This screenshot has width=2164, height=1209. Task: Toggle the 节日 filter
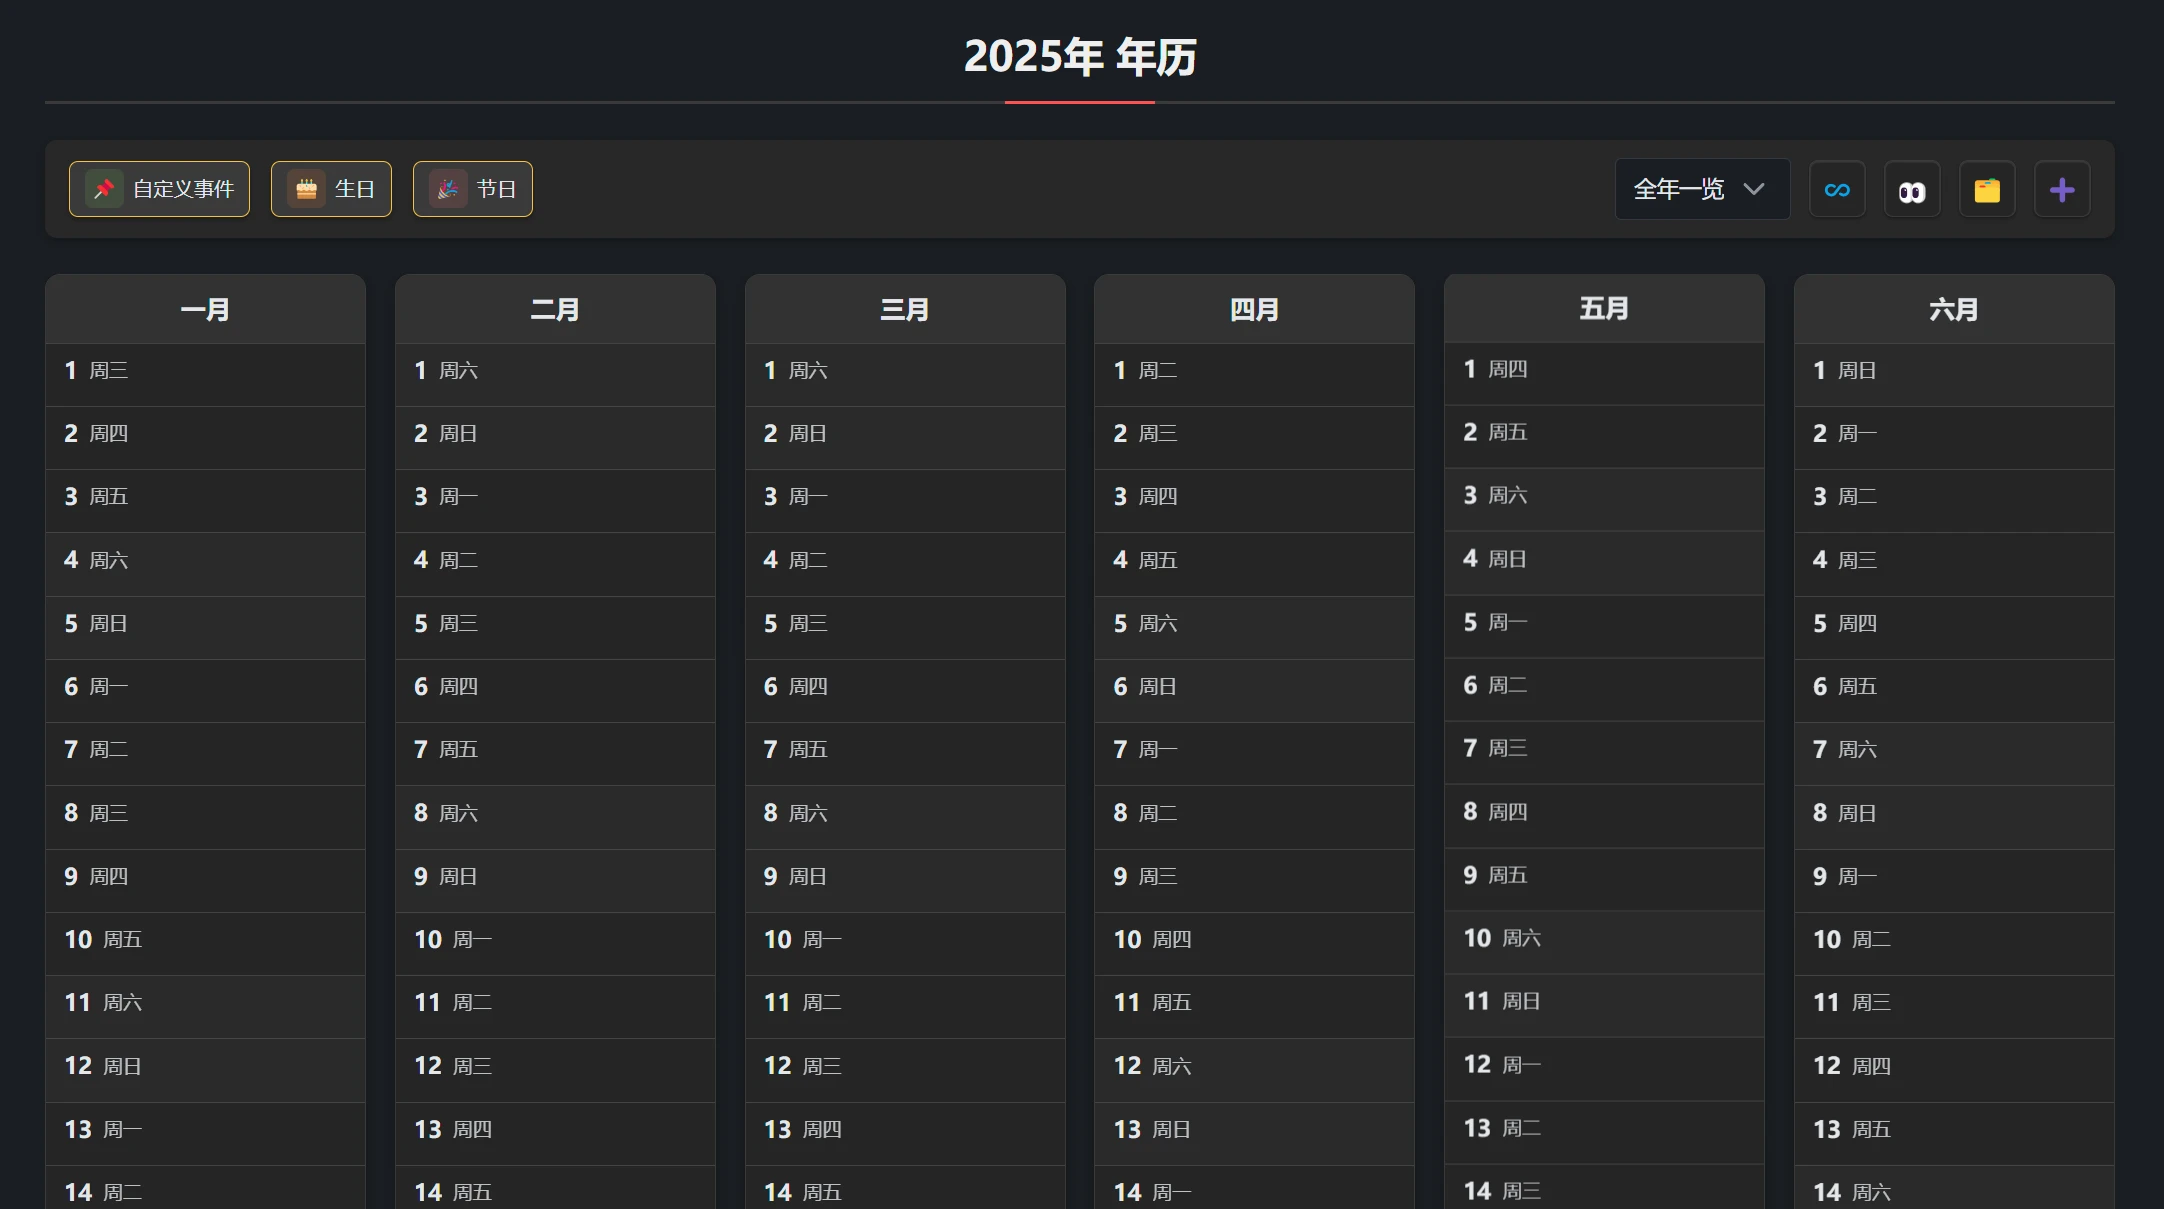(x=496, y=189)
